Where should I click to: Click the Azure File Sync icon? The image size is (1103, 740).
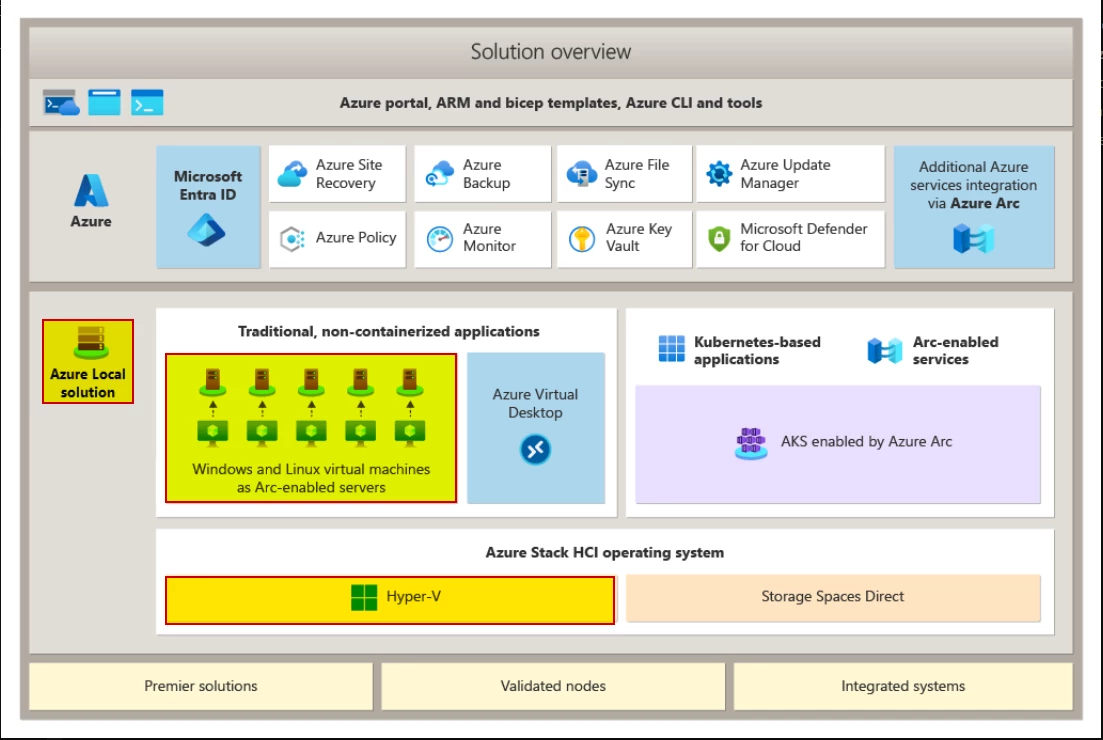click(582, 174)
